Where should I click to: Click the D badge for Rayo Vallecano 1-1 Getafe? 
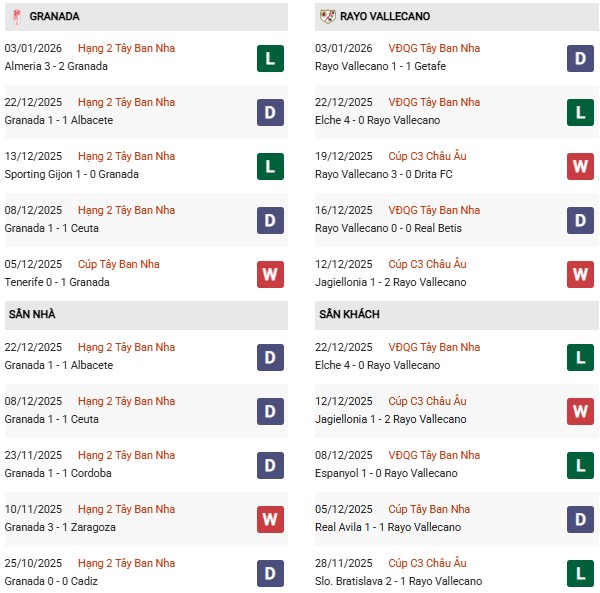click(x=581, y=58)
